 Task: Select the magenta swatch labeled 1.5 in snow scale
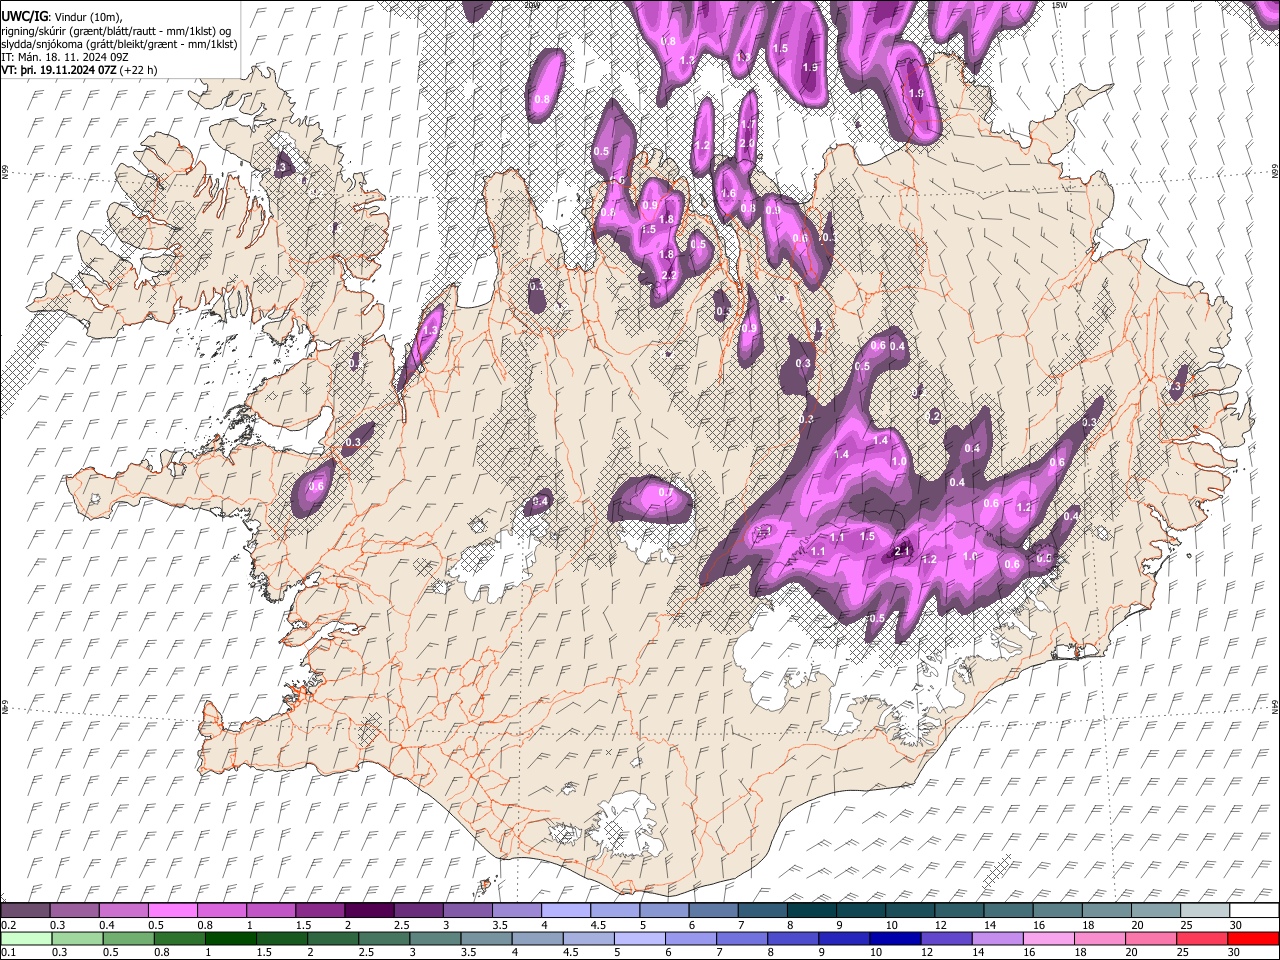[x=320, y=911]
